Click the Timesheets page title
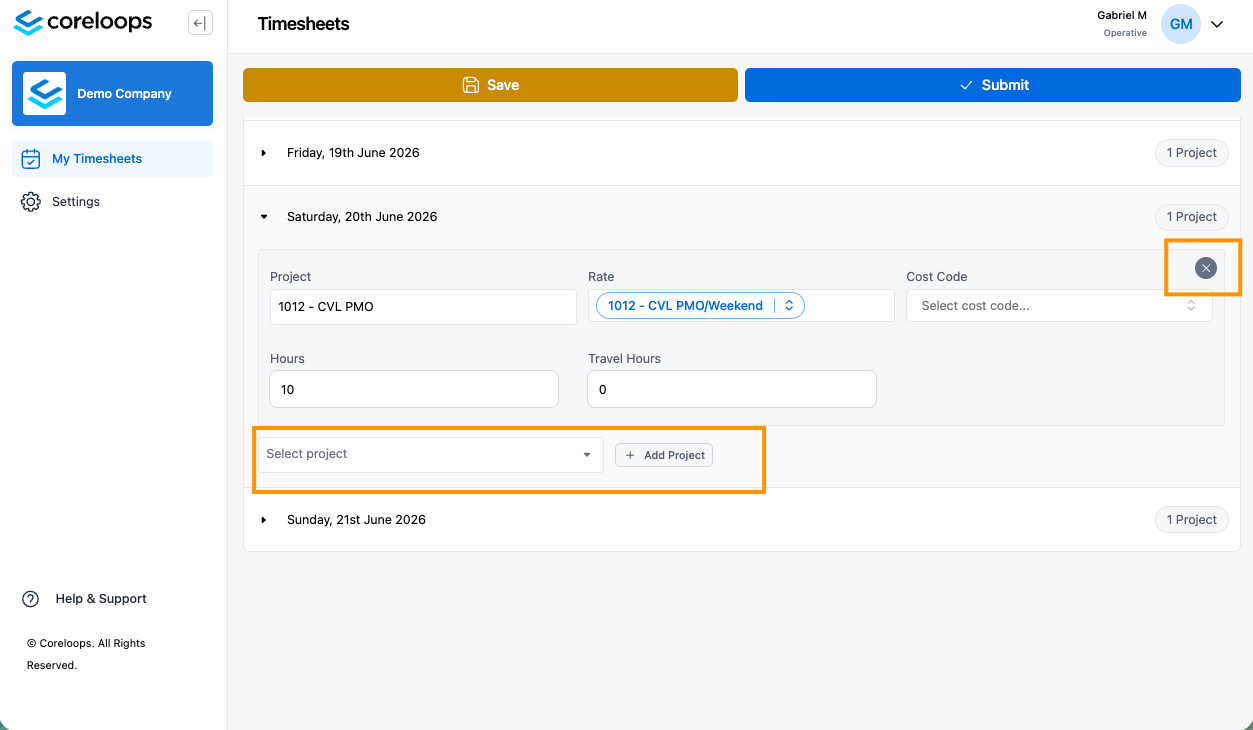 [x=304, y=24]
